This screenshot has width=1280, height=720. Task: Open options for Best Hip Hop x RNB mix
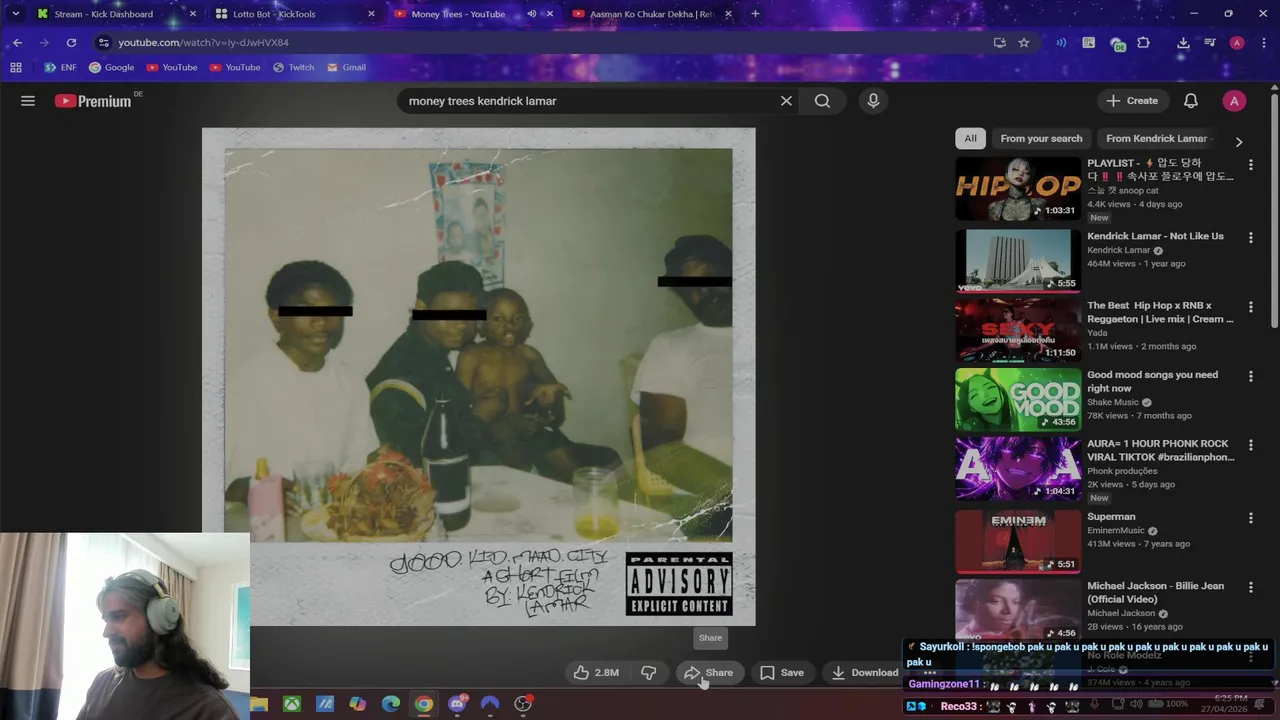pyautogui.click(x=1250, y=307)
